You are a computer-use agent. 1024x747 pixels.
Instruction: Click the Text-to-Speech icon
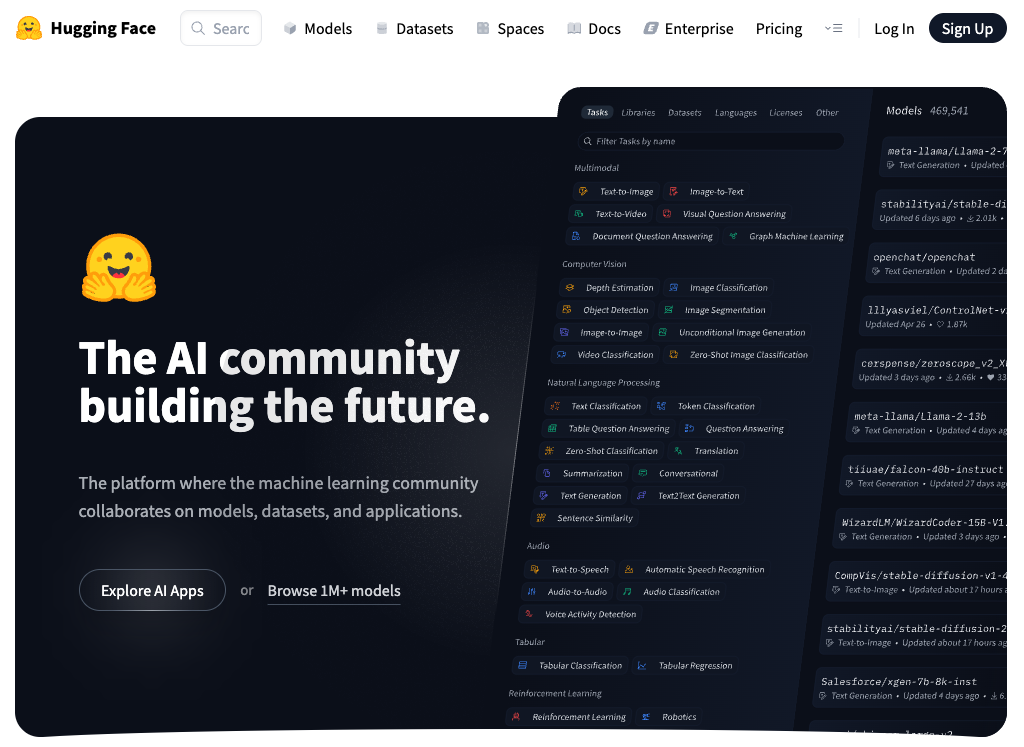[x=535, y=569]
